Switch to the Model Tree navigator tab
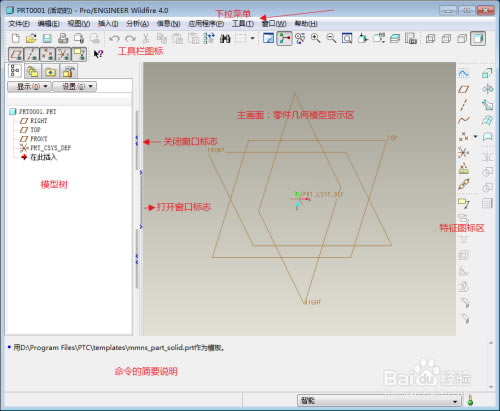The height and width of the screenshot is (411, 500). [15, 71]
